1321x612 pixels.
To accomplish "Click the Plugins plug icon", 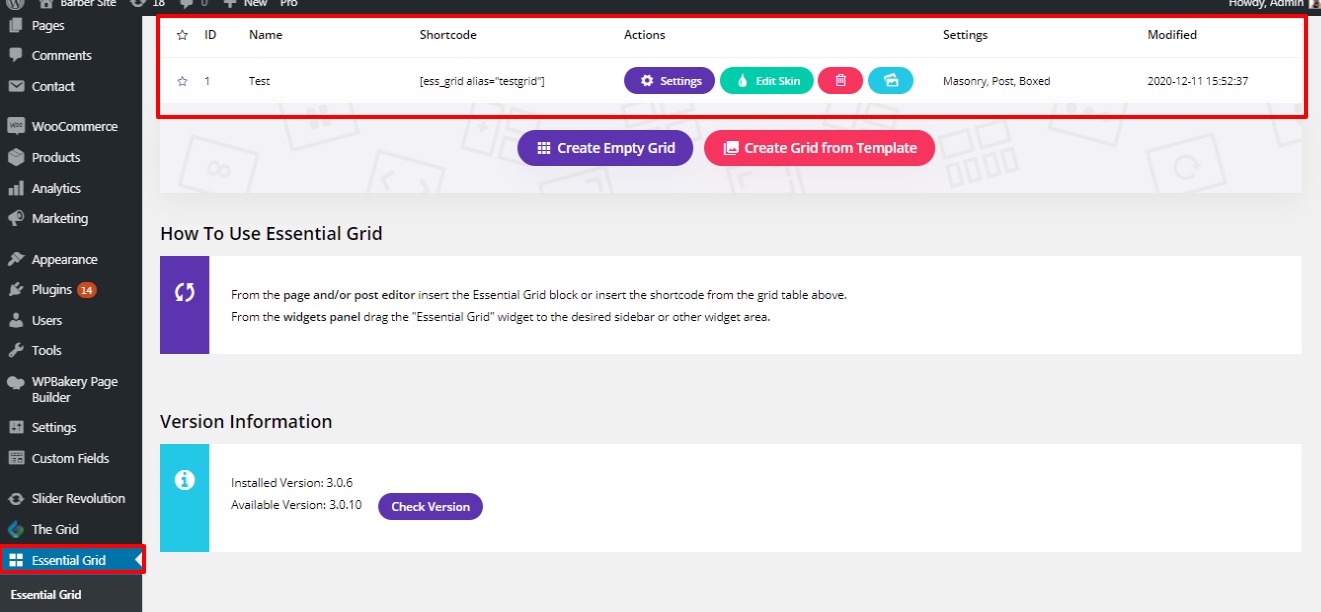I will 16,289.
